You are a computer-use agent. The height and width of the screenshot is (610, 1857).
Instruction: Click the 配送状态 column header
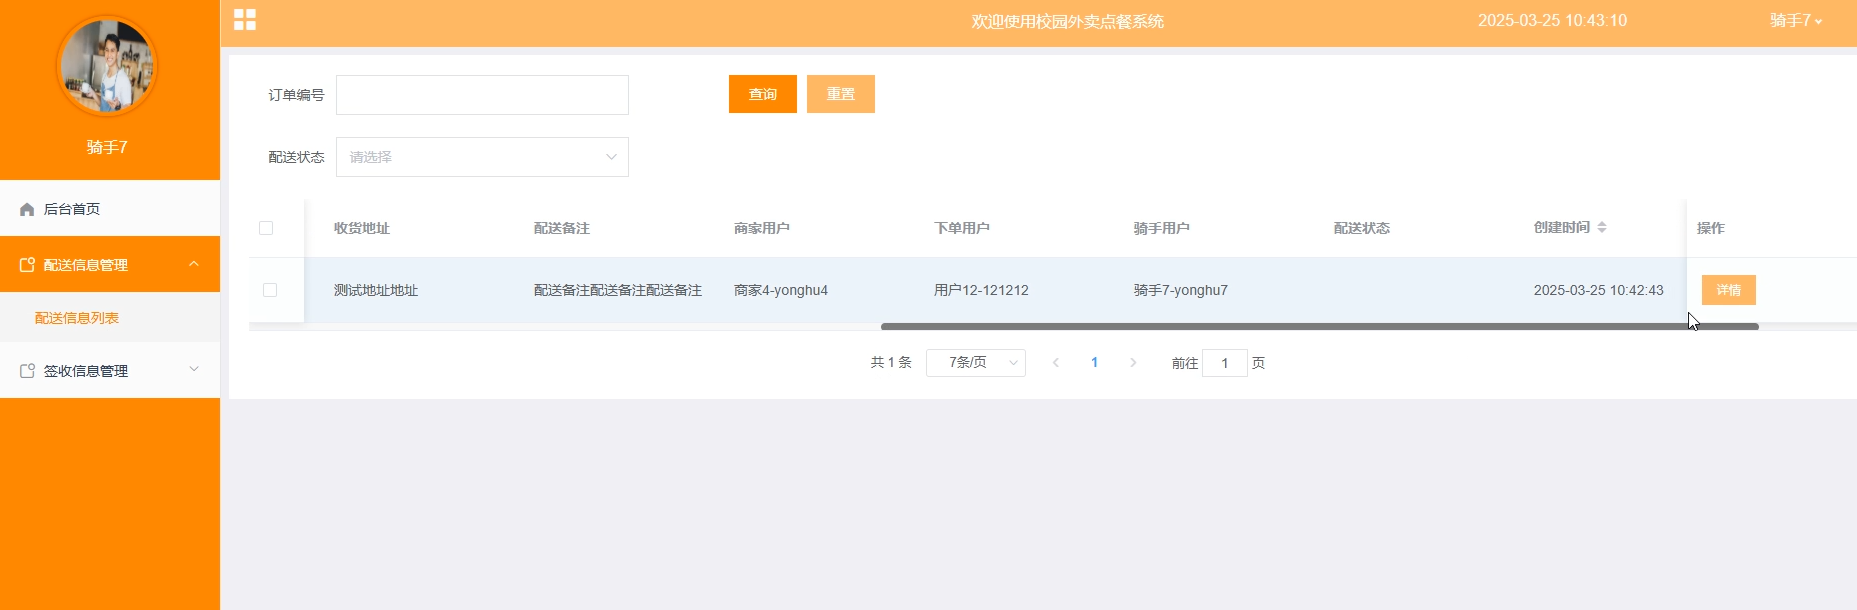1362,228
